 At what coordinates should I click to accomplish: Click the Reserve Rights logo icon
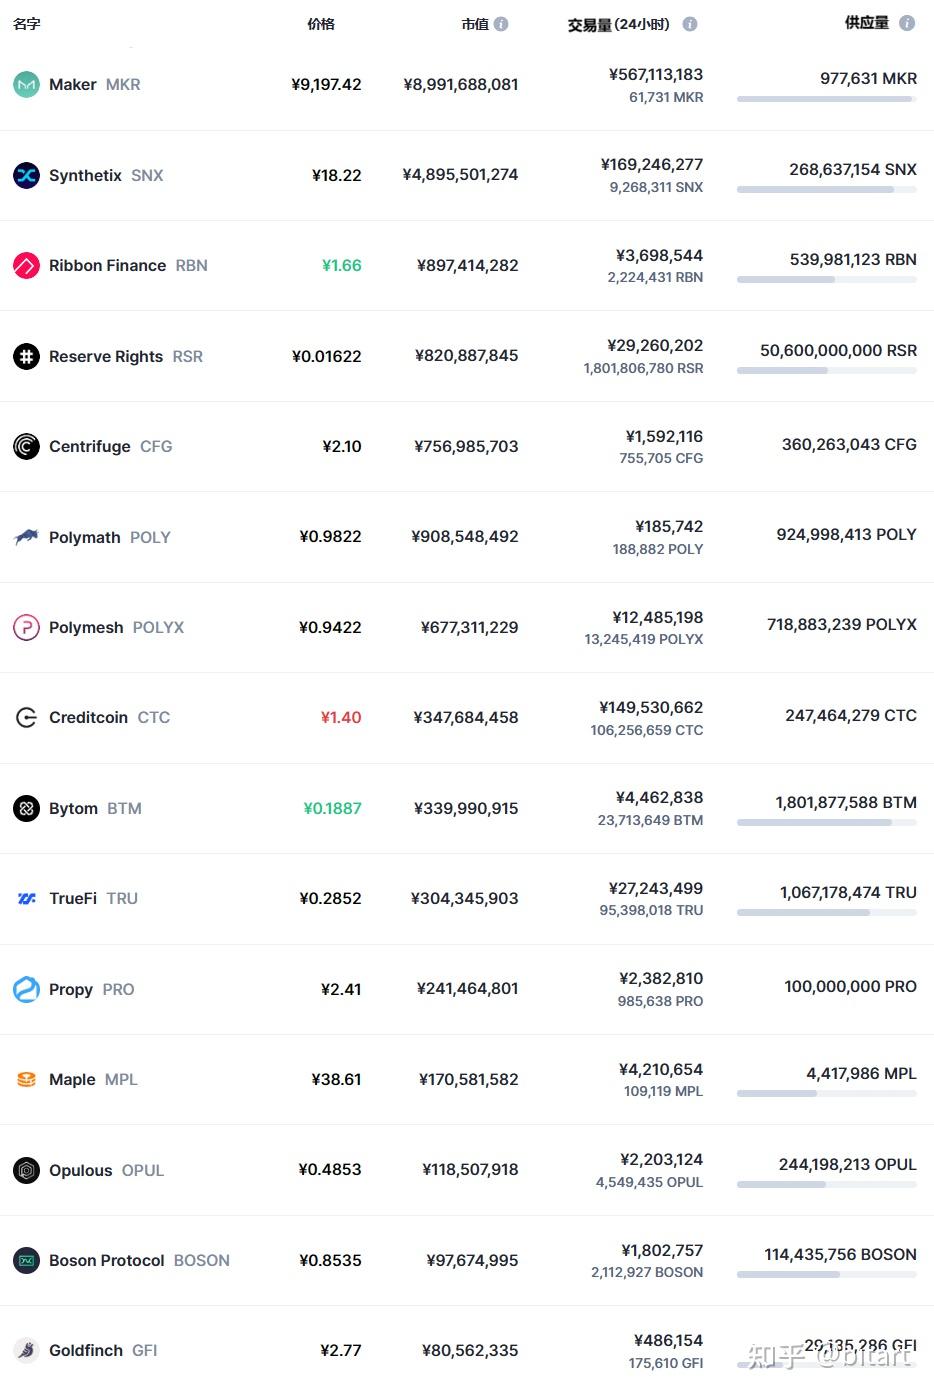click(x=26, y=356)
